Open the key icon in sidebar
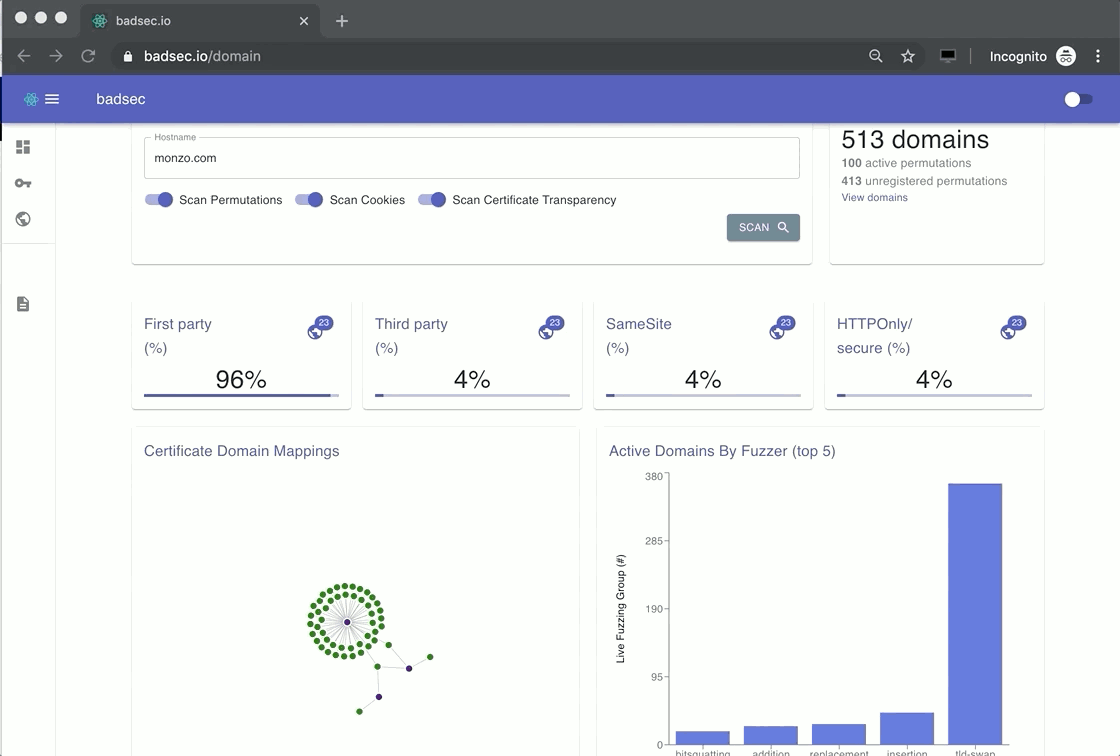This screenshot has height=756, width=1120. pyautogui.click(x=23, y=184)
